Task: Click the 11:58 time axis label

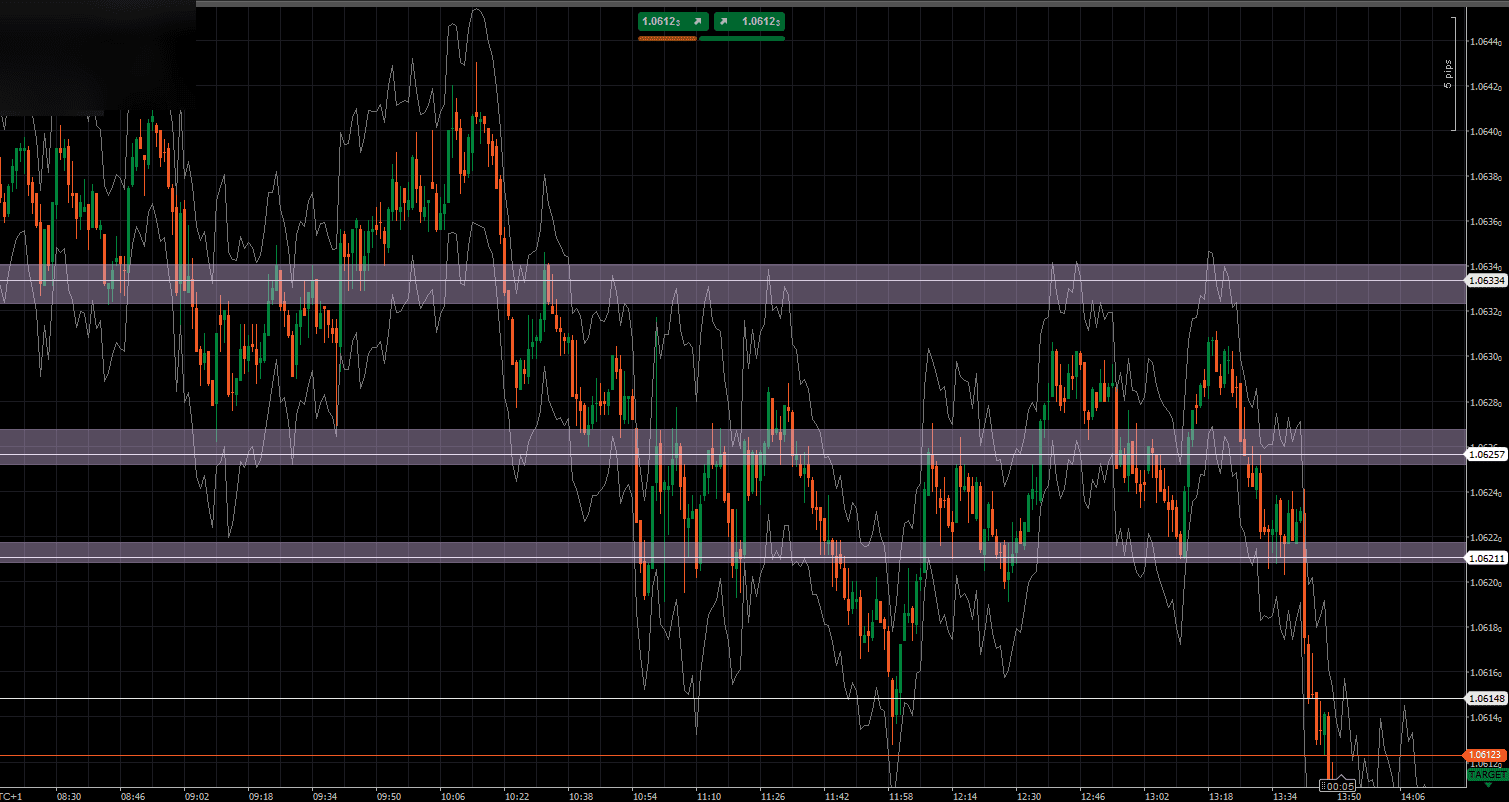Action: tap(901, 796)
